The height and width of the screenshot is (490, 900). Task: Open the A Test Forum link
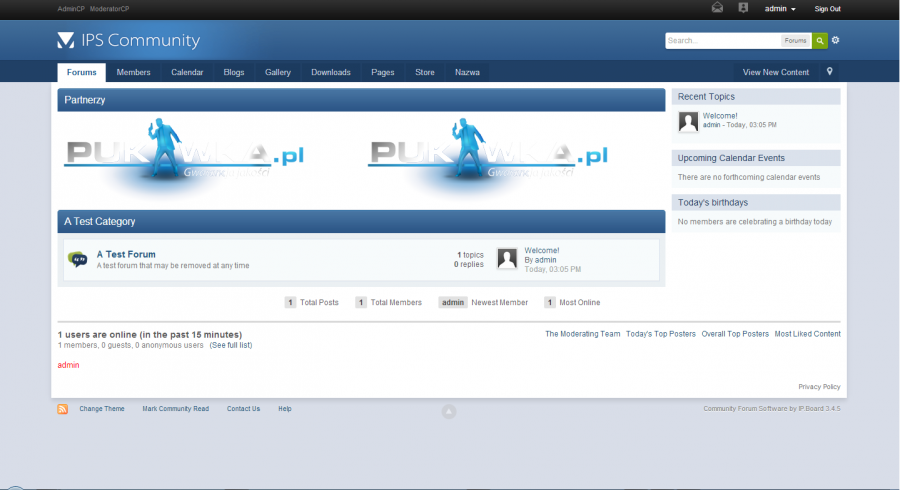click(126, 254)
